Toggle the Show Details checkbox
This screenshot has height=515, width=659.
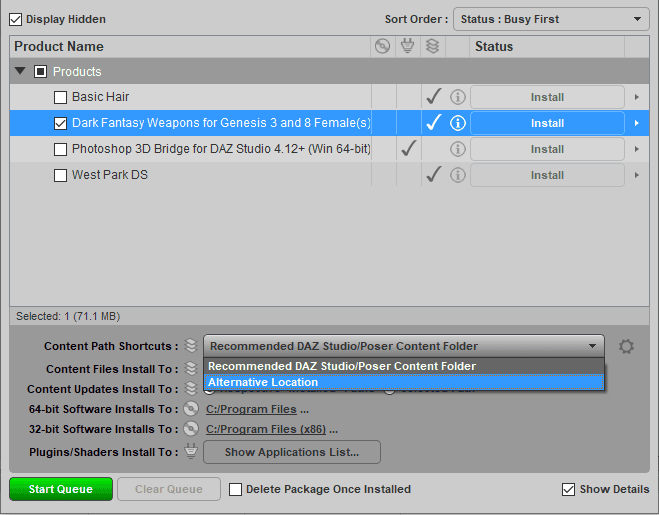tap(568, 489)
